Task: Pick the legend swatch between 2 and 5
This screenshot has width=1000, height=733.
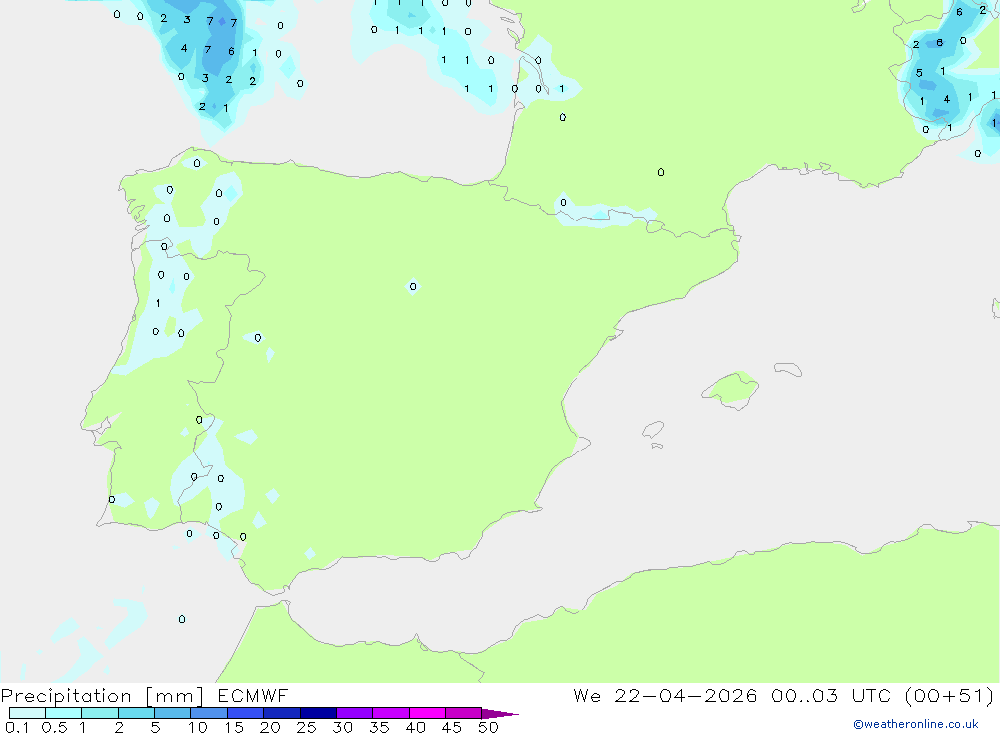Action: tap(136, 713)
